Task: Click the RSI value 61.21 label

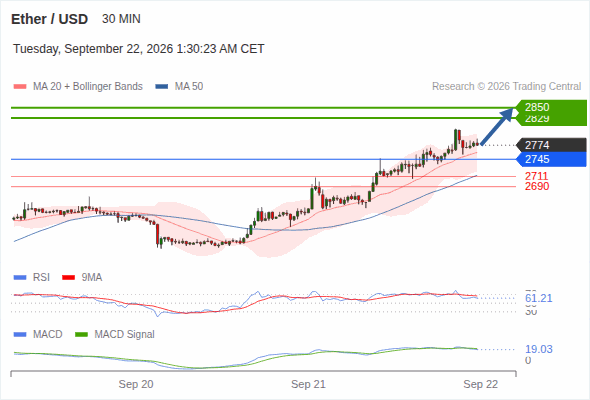Action: (539, 298)
